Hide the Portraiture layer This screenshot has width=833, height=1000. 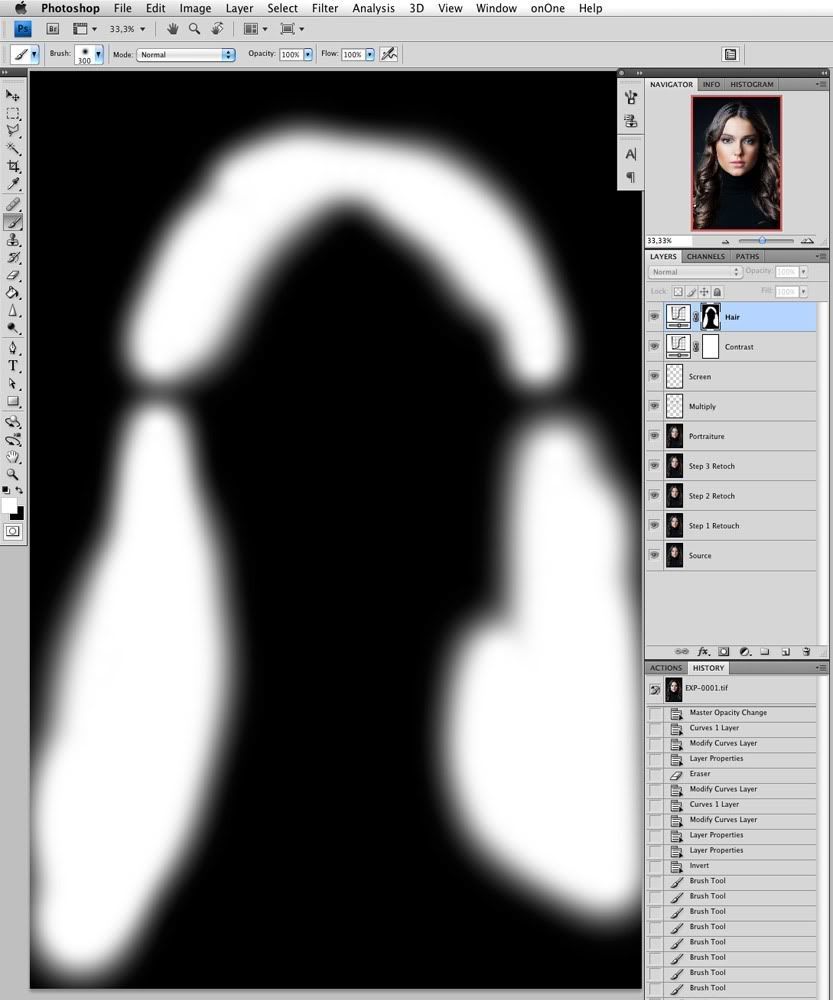point(654,436)
